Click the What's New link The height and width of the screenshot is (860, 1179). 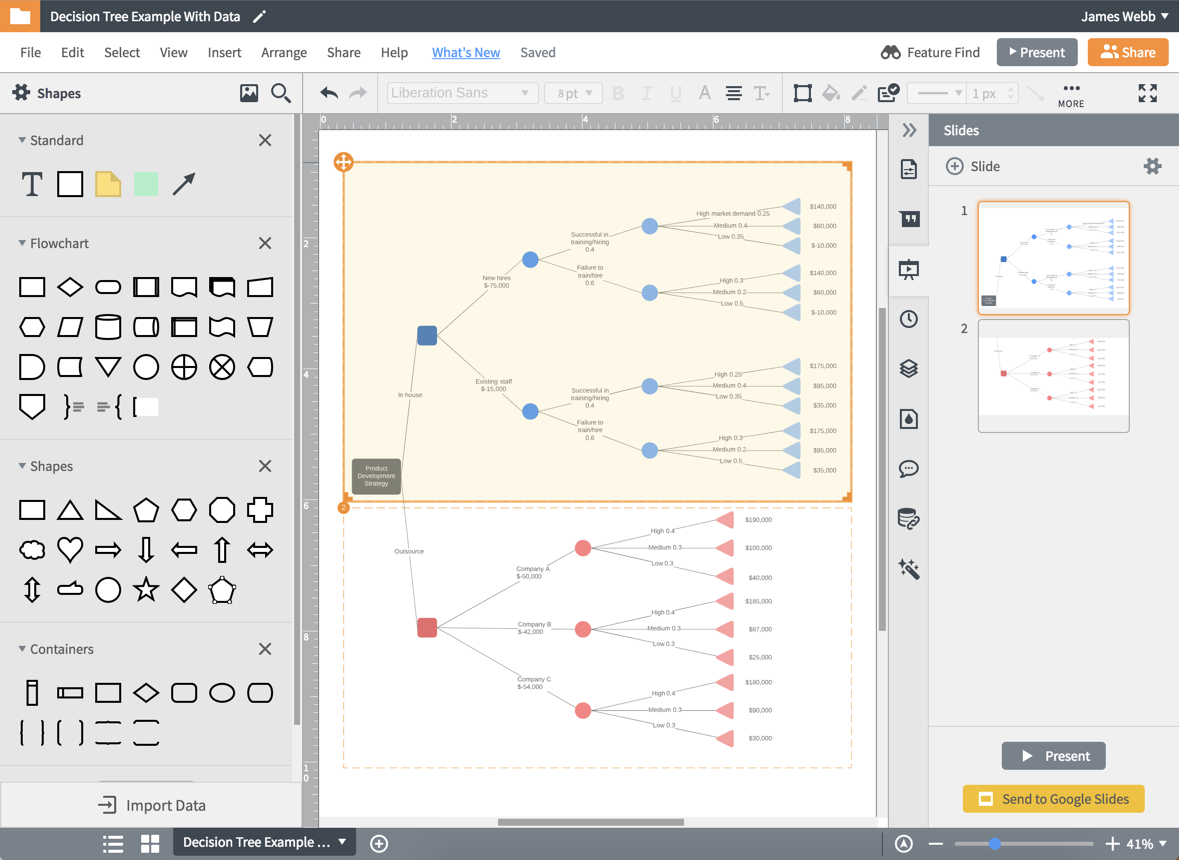pos(466,53)
